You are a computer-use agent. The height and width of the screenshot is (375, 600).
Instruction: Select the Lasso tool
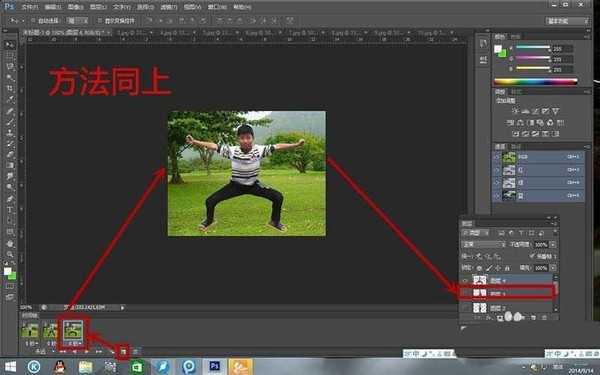pyautogui.click(x=10, y=67)
